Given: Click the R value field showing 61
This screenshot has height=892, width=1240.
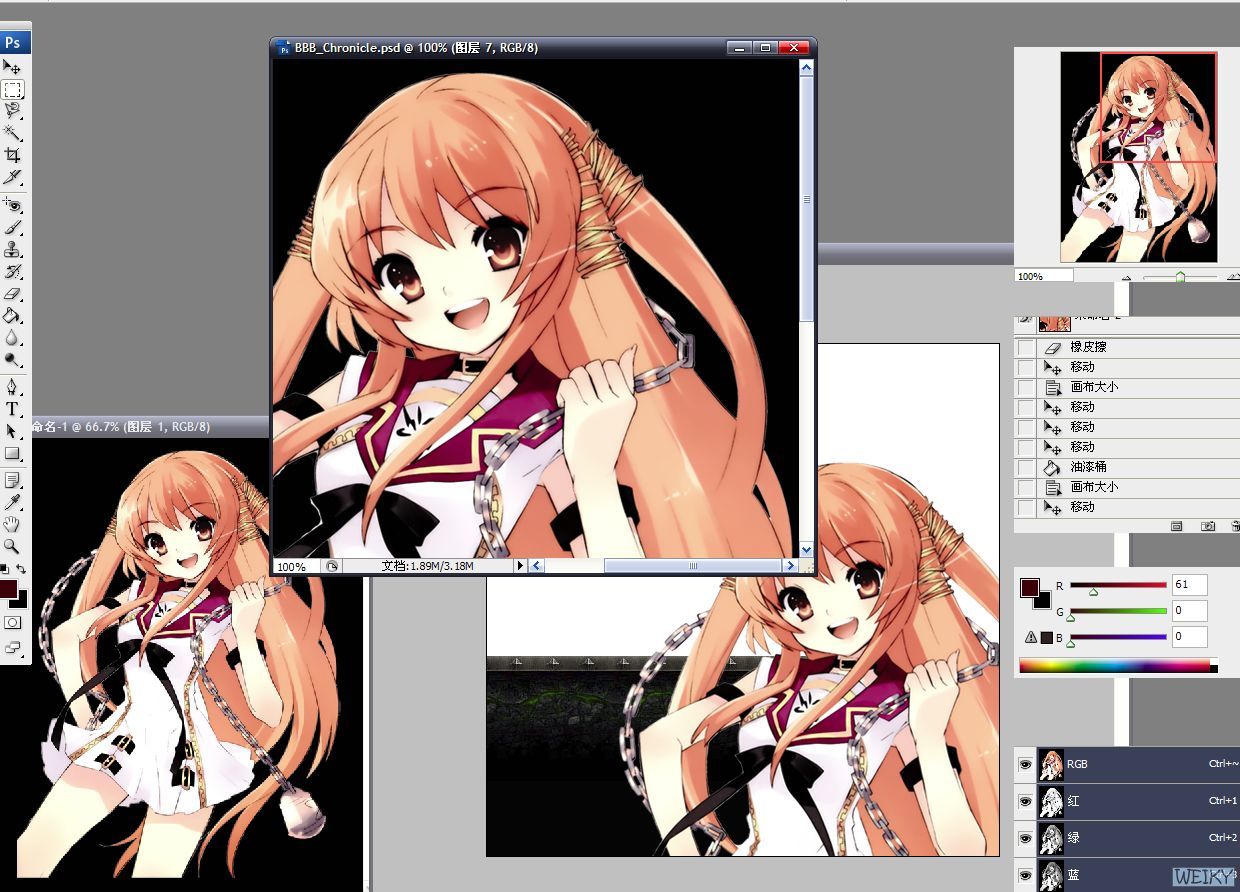Looking at the screenshot, I should [x=1190, y=584].
